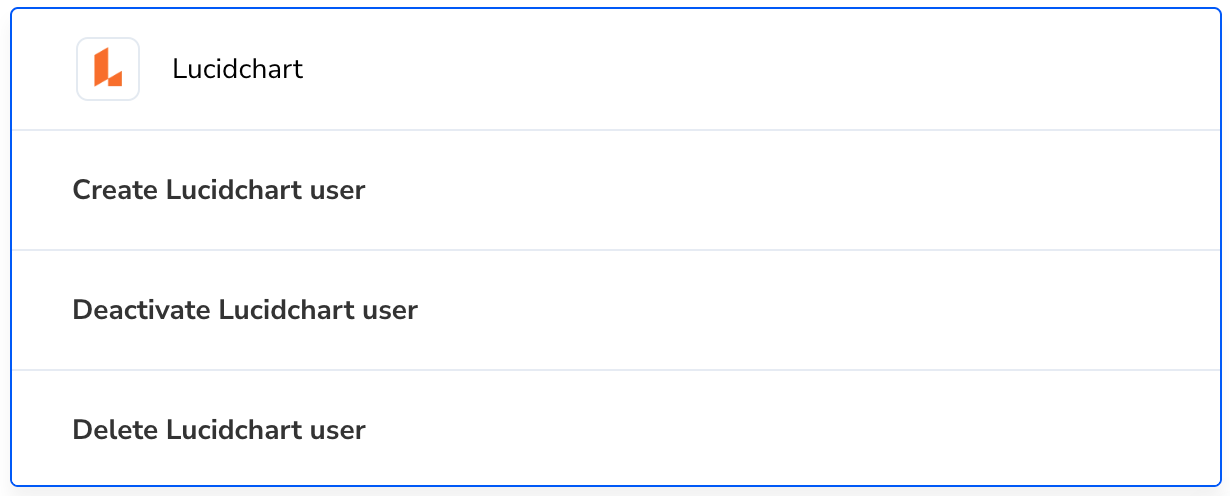The height and width of the screenshot is (496, 1230).
Task: Open the Create Lucidchart user action
Action: coord(615,190)
